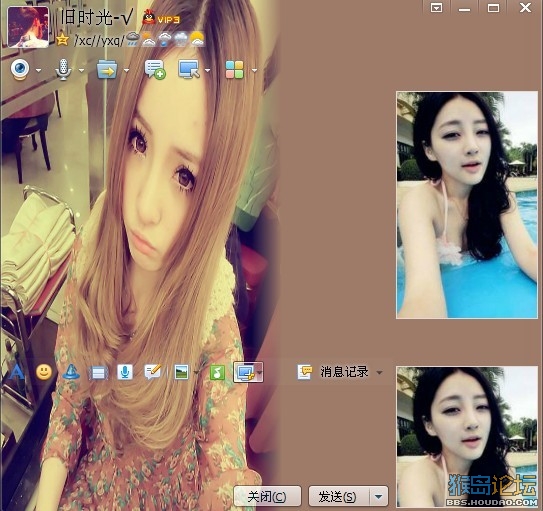Open contact avatar profile picture
This screenshot has width=543, height=511.
tap(28, 27)
